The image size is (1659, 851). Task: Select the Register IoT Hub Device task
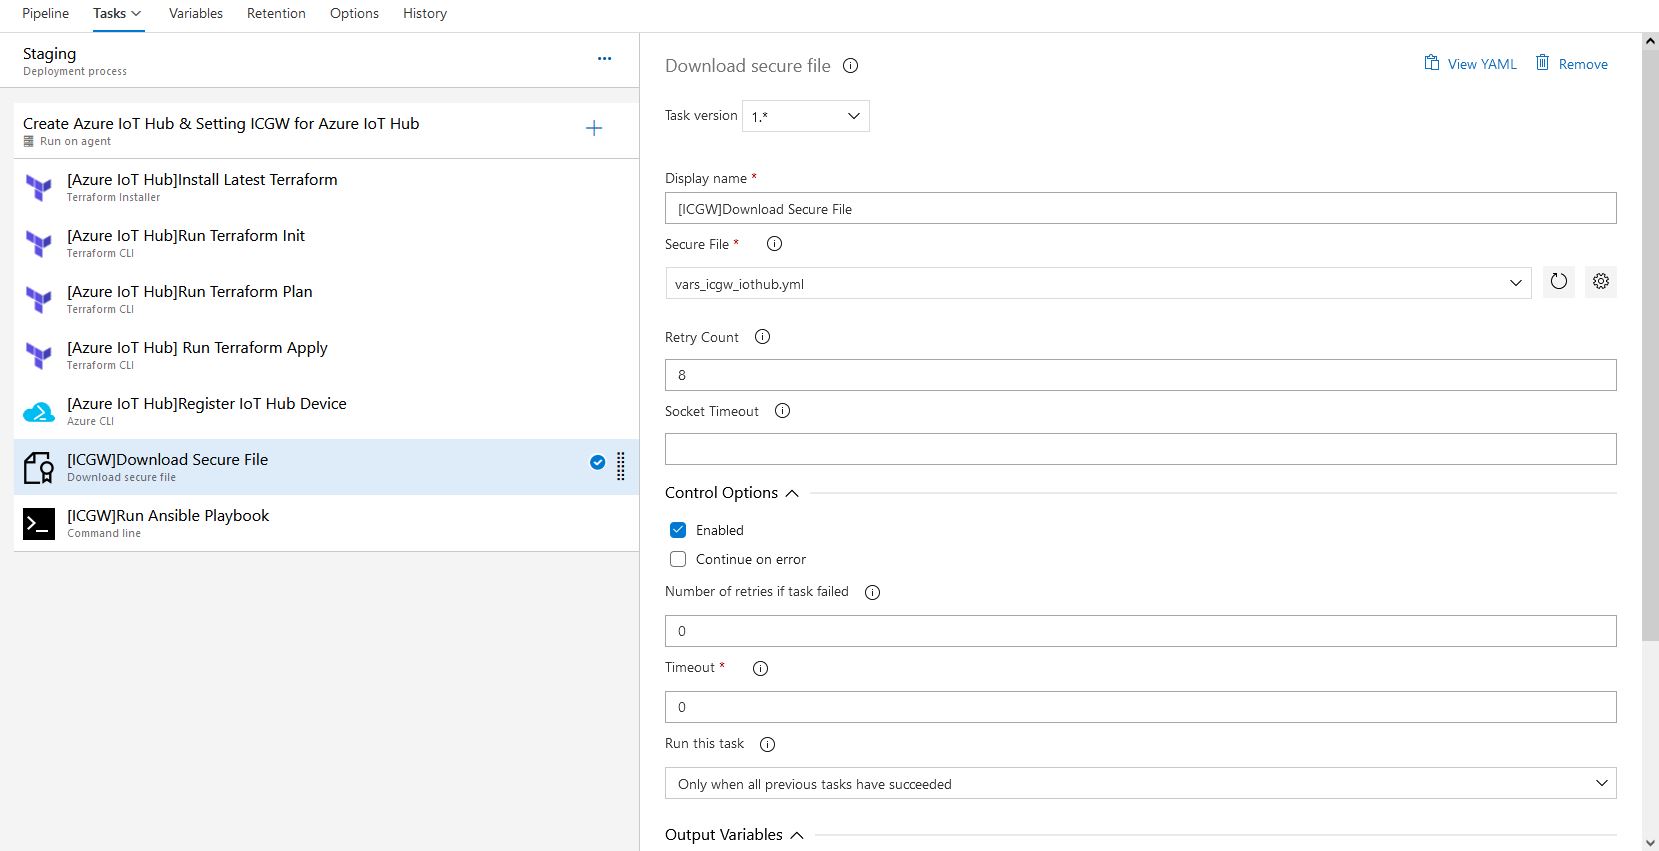(x=206, y=404)
